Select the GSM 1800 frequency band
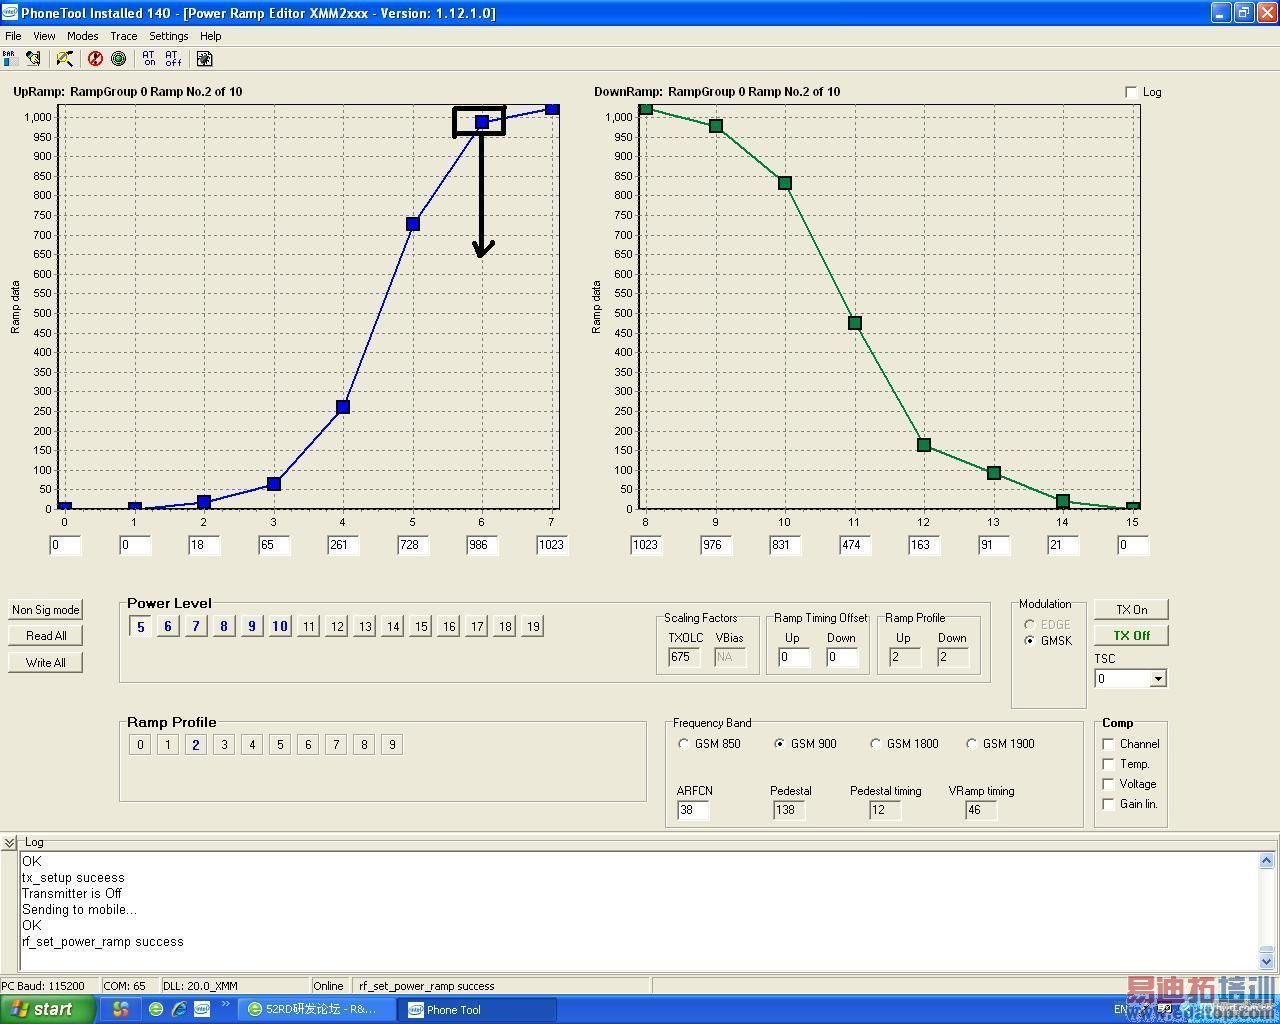 tap(876, 744)
